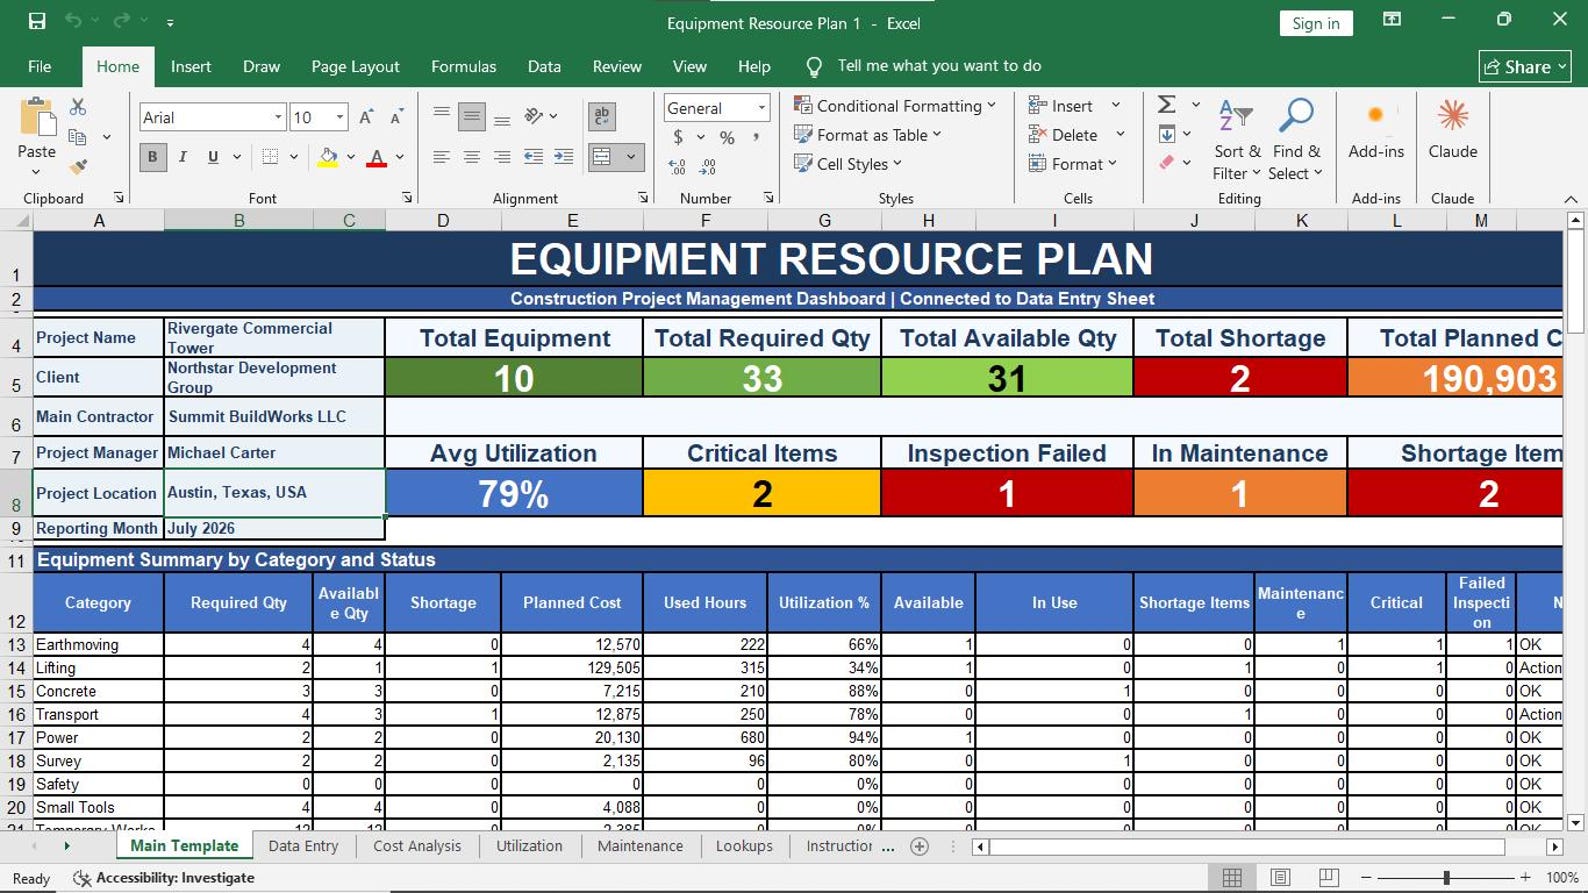This screenshot has width=1588, height=893.
Task: Click Increase Indent icon
Action: 564,157
